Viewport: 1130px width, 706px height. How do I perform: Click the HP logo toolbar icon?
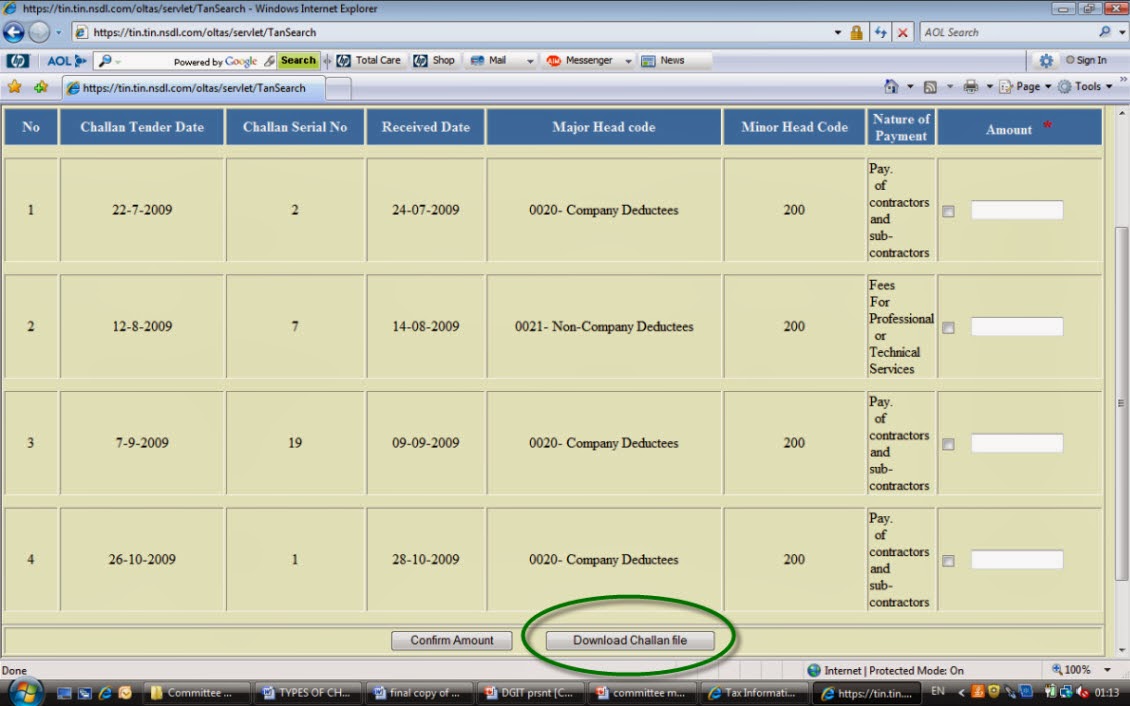[17, 61]
